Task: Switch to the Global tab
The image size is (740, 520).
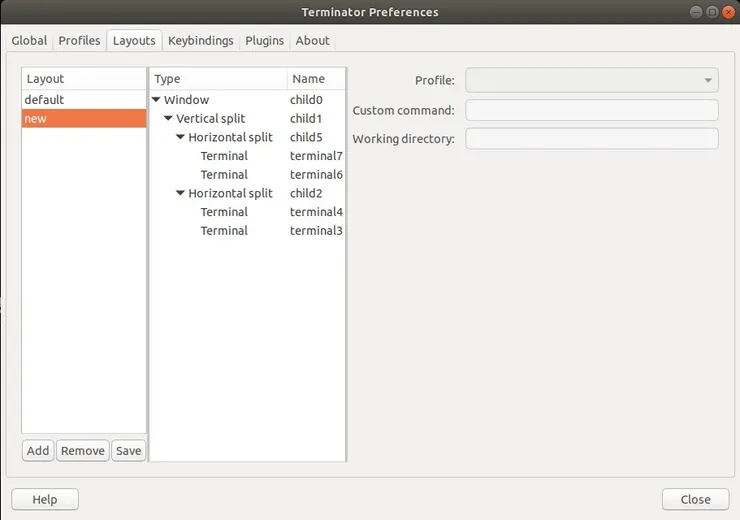Action: pos(29,41)
